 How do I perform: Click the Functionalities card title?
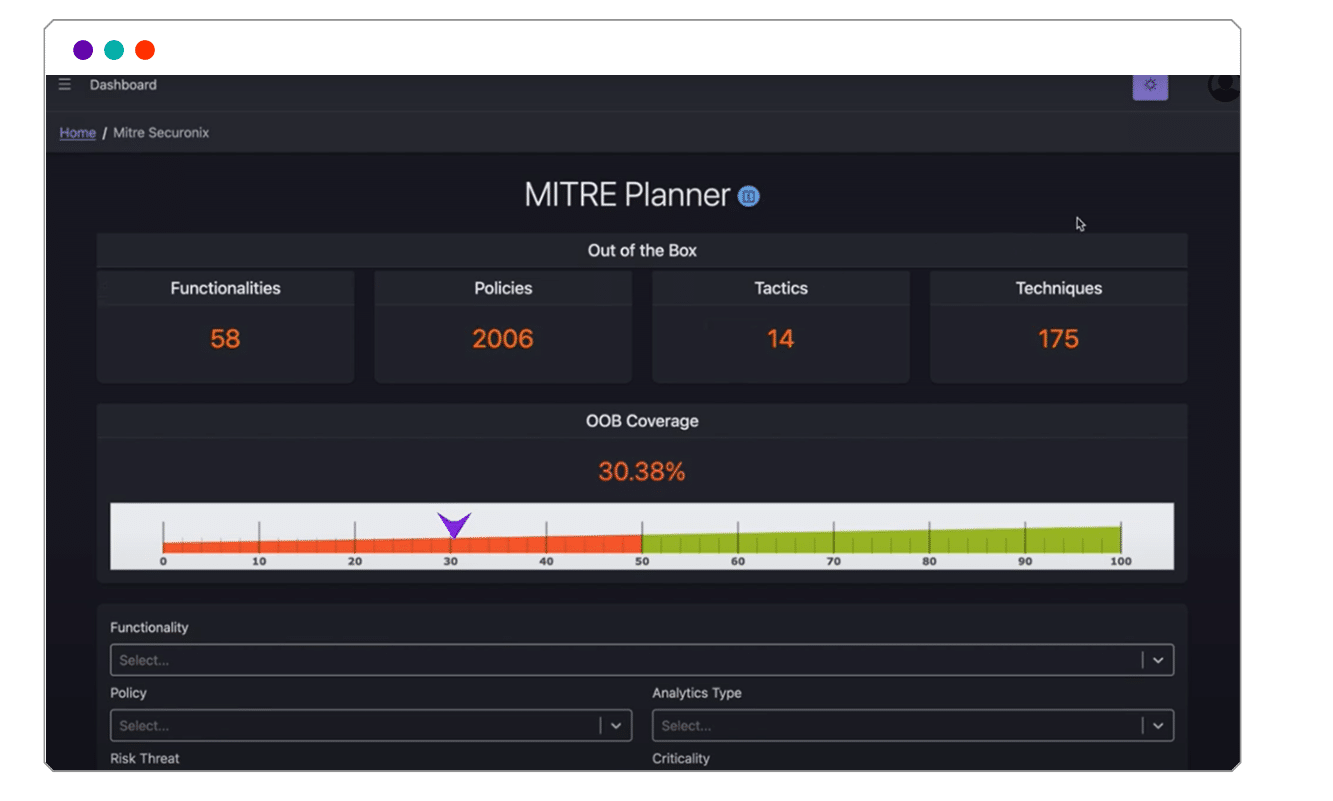pos(225,288)
